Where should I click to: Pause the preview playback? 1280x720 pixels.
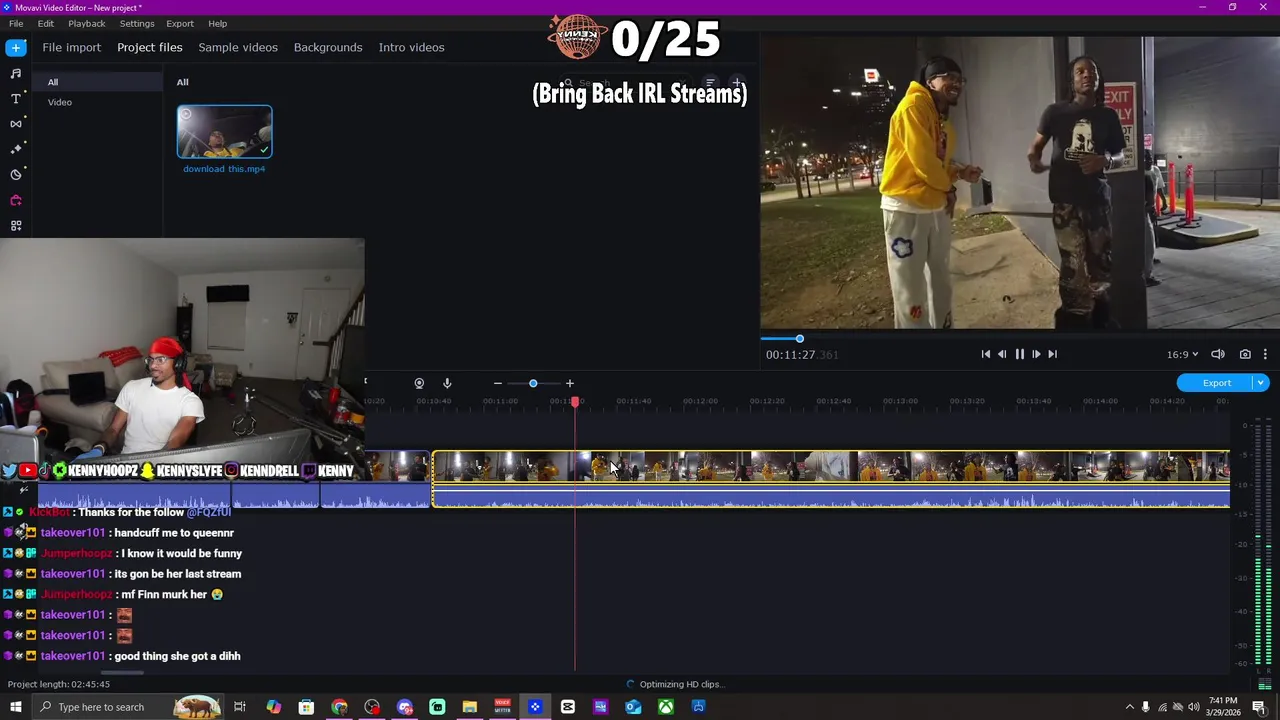(x=1019, y=354)
